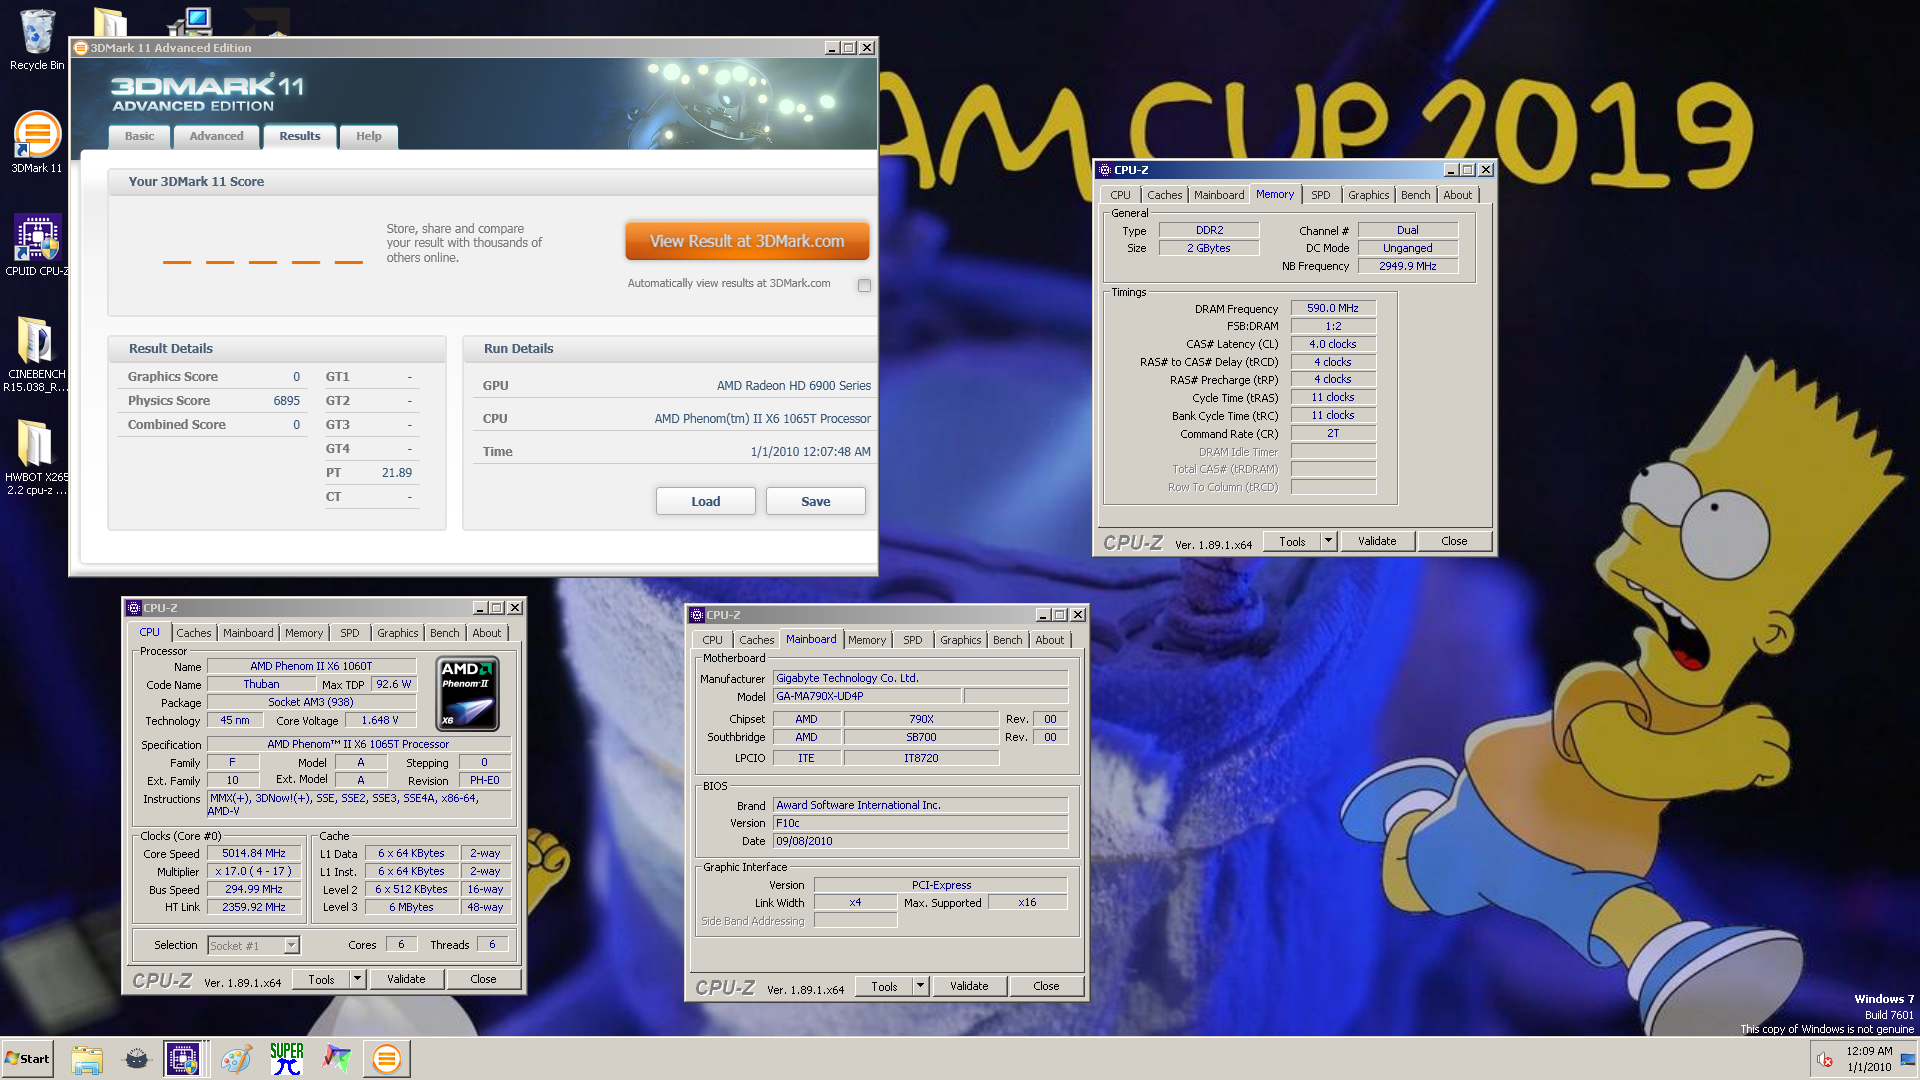Click the Load button in Run Details
1920x1080 pixels.
pos(705,501)
